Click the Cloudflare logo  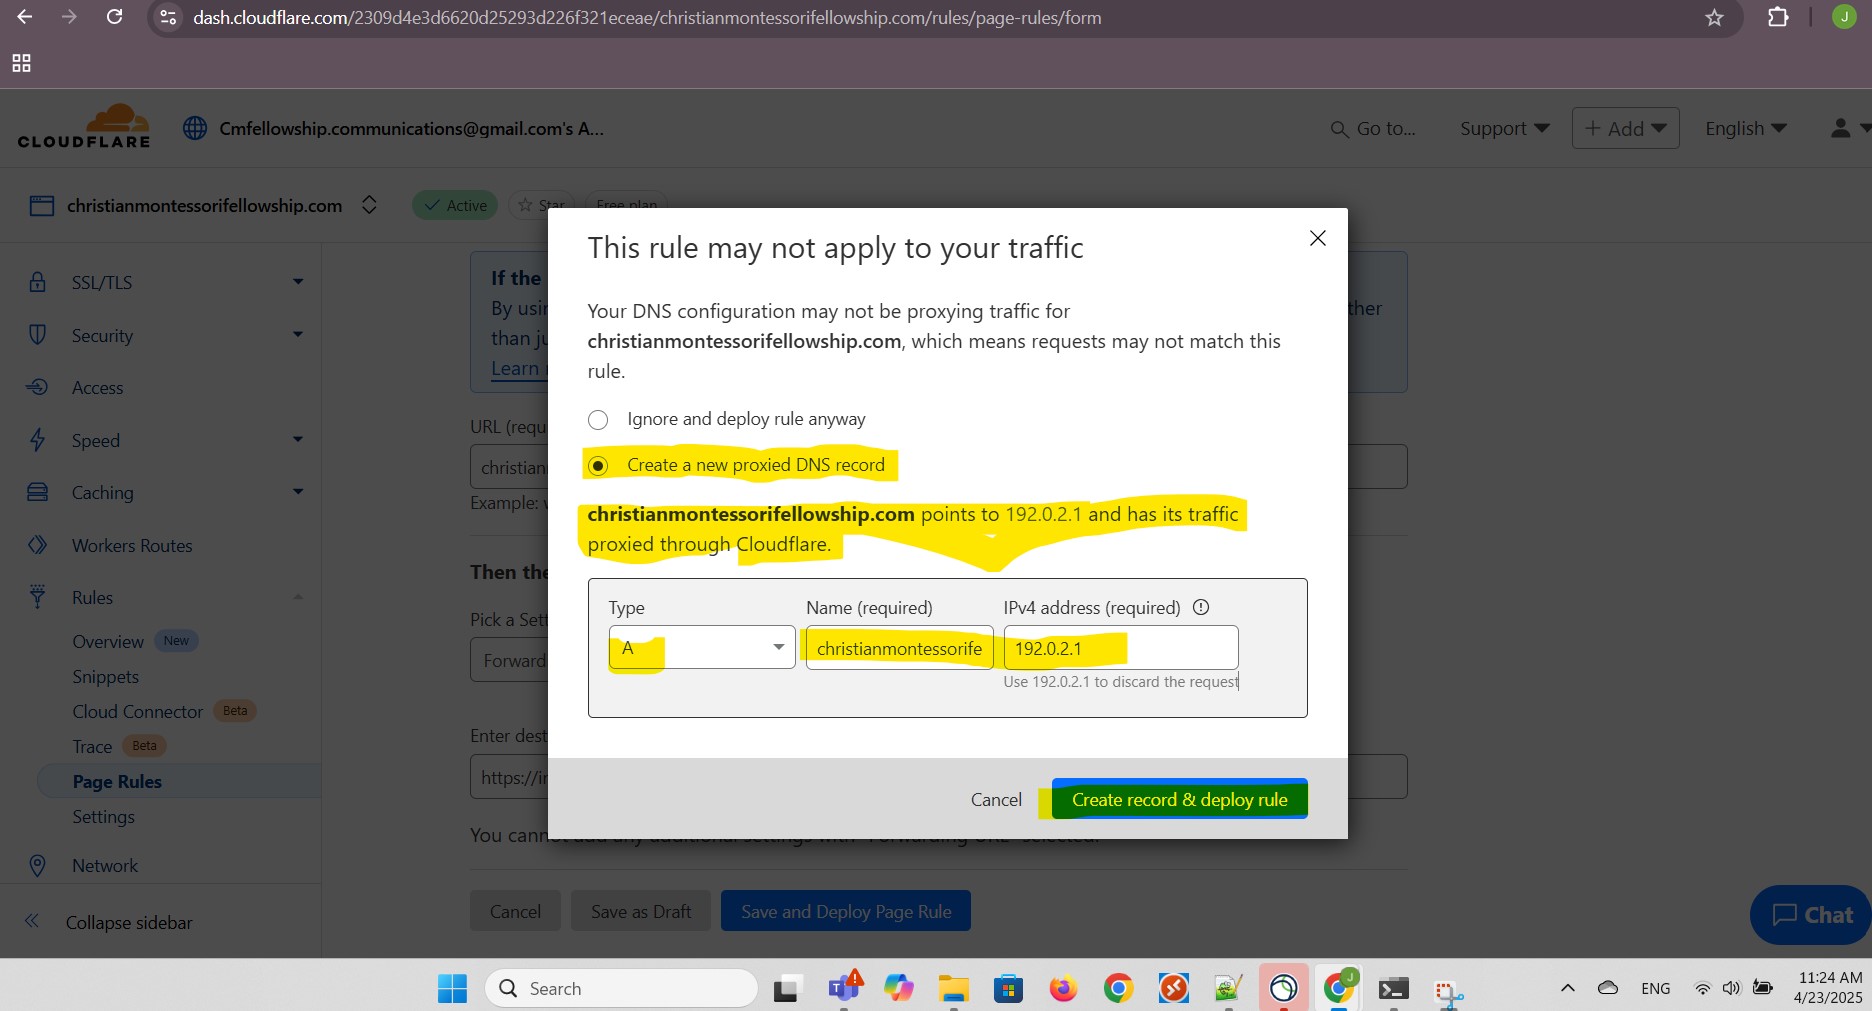pos(84,127)
